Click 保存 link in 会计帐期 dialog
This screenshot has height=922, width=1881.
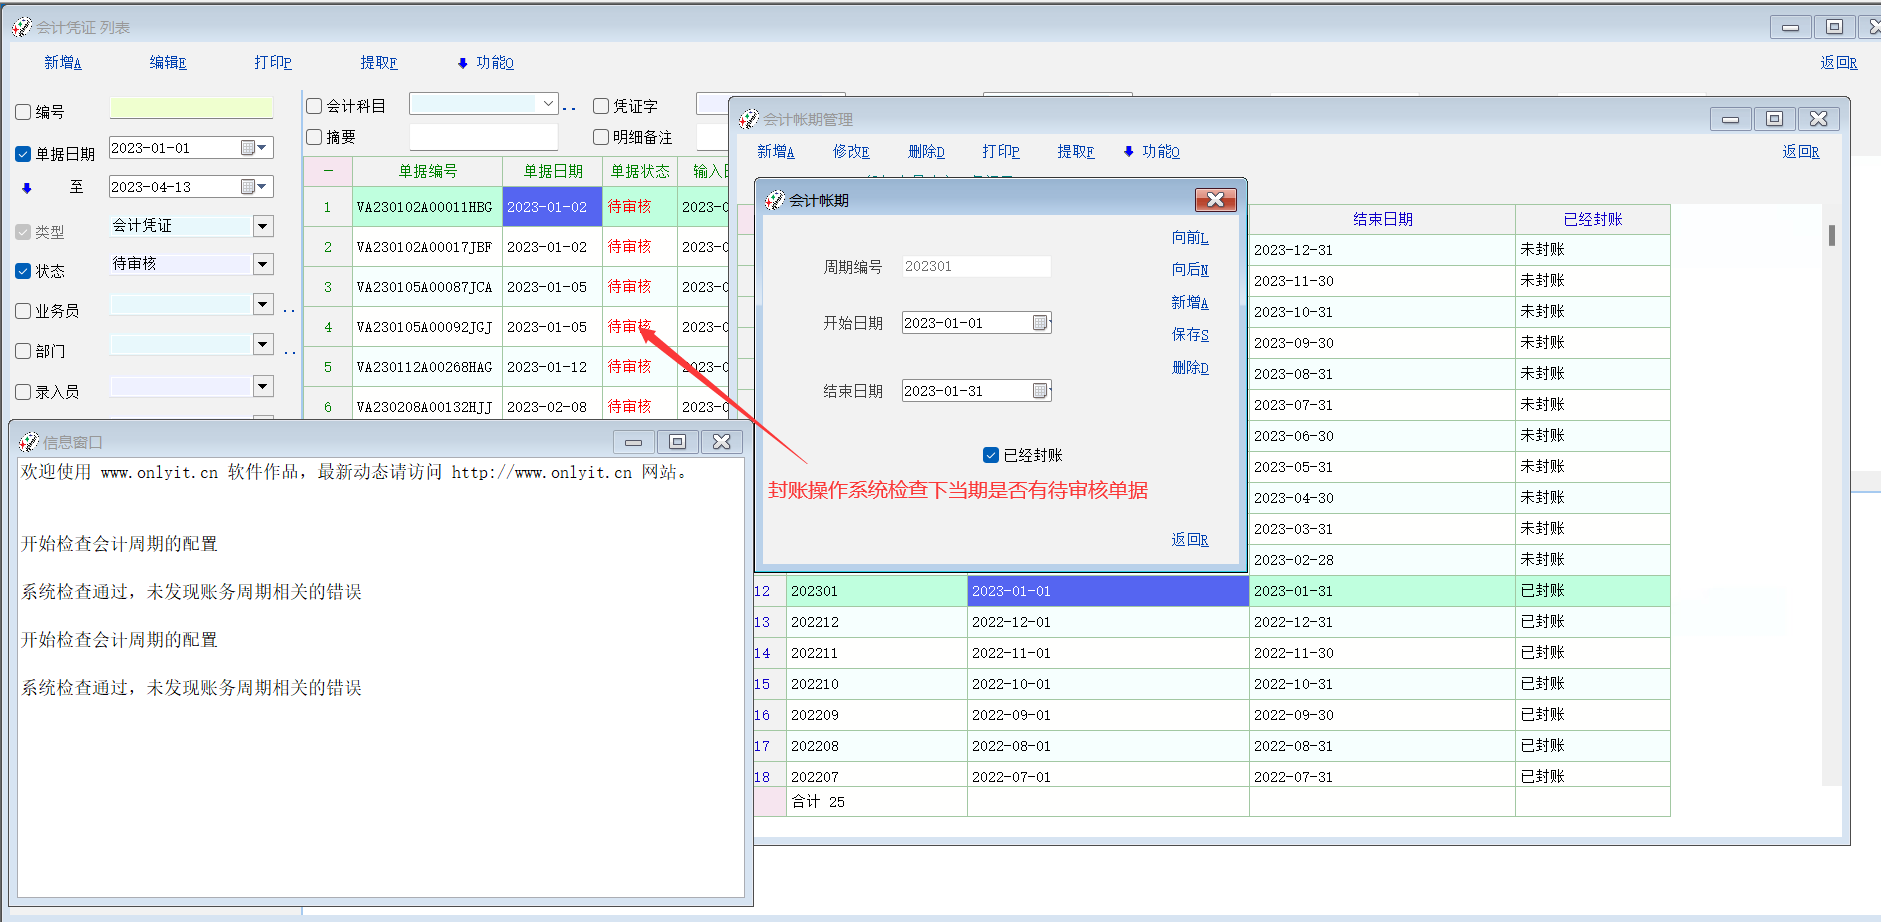coord(1190,335)
